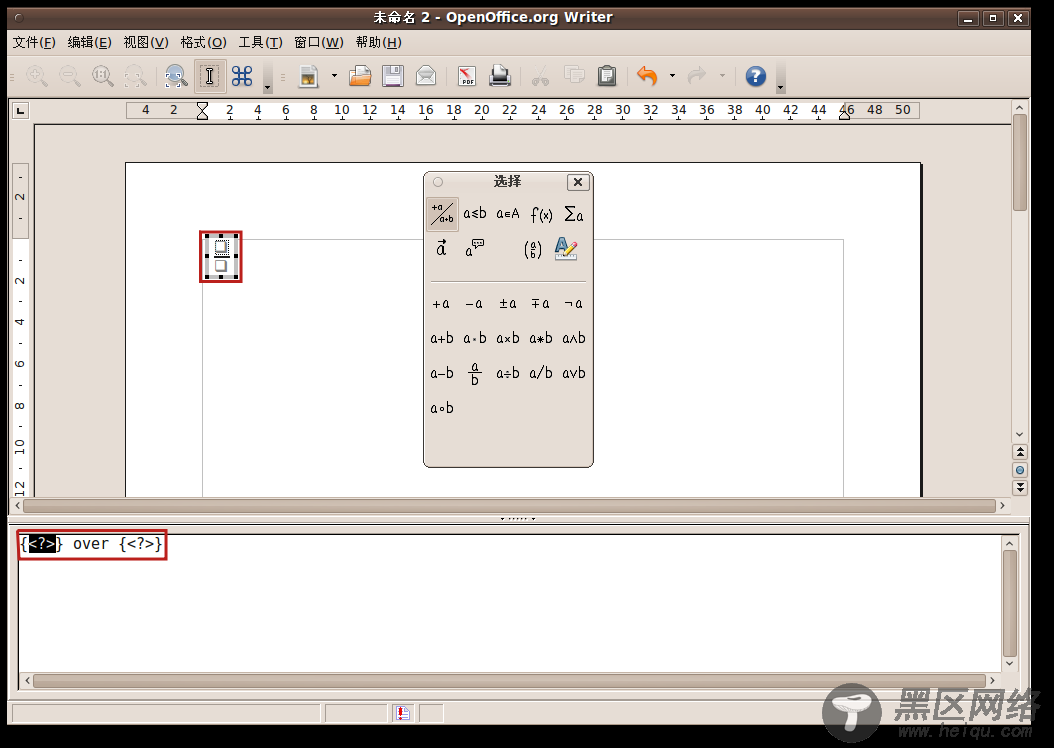Viewport: 1054px width, 748px height.
Task: Insert the a−b subtraction operator
Action: pos(442,373)
